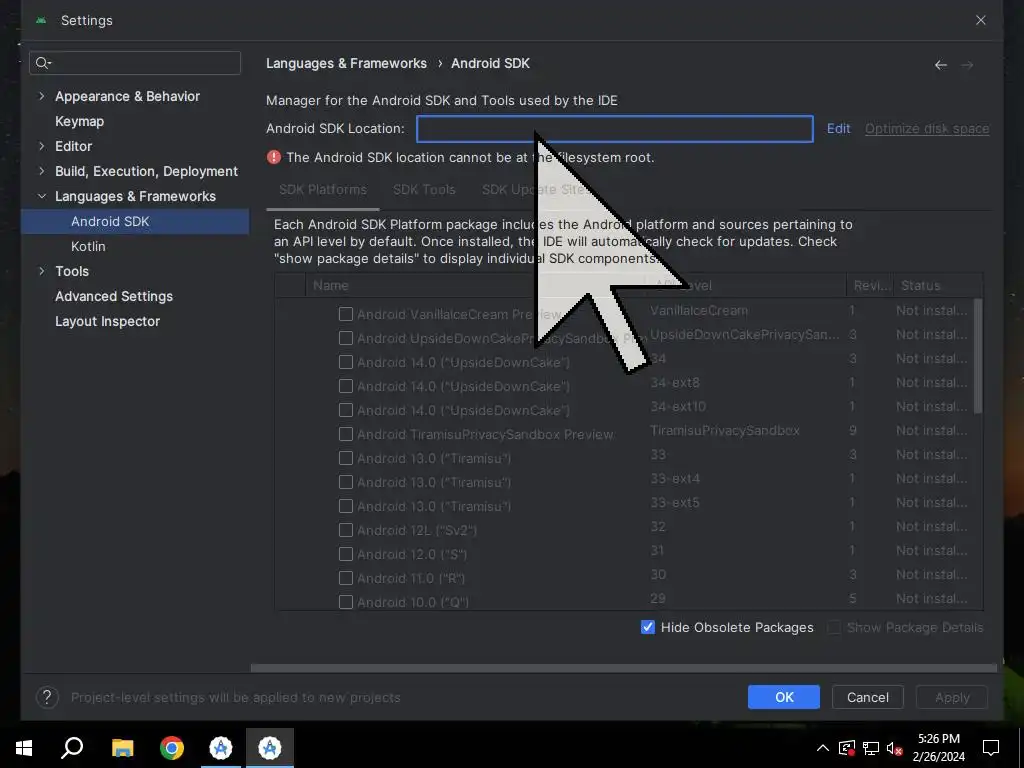Select Kotlin under Languages & Frameworks

[88, 246]
